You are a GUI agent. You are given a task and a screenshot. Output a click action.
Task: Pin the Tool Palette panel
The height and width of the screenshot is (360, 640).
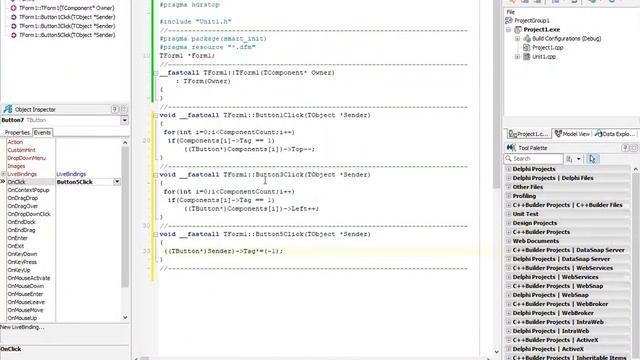[625, 148]
